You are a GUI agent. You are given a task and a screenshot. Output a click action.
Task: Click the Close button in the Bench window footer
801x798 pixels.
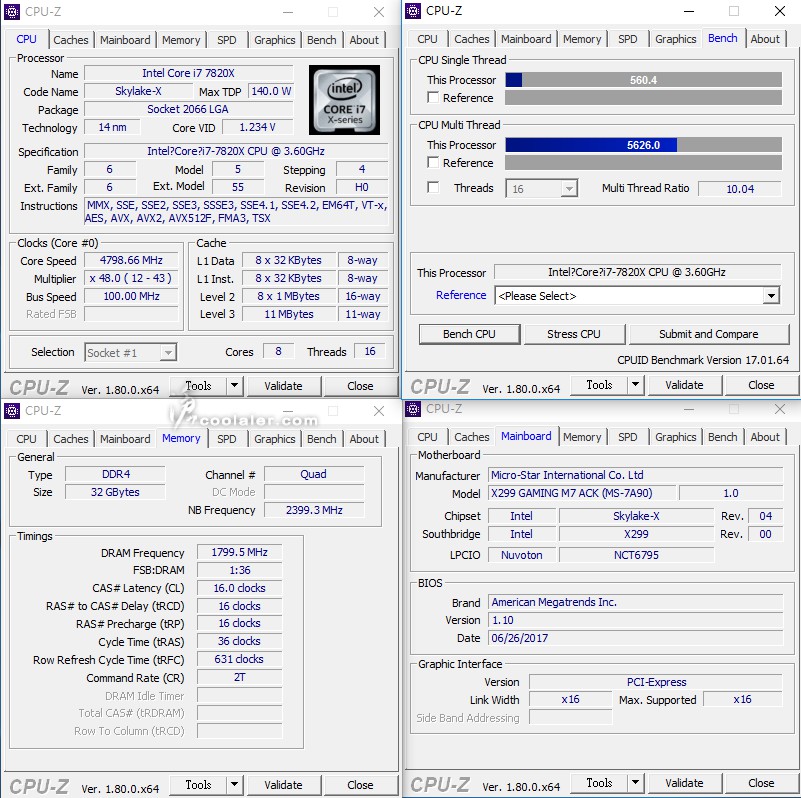pyautogui.click(x=761, y=385)
